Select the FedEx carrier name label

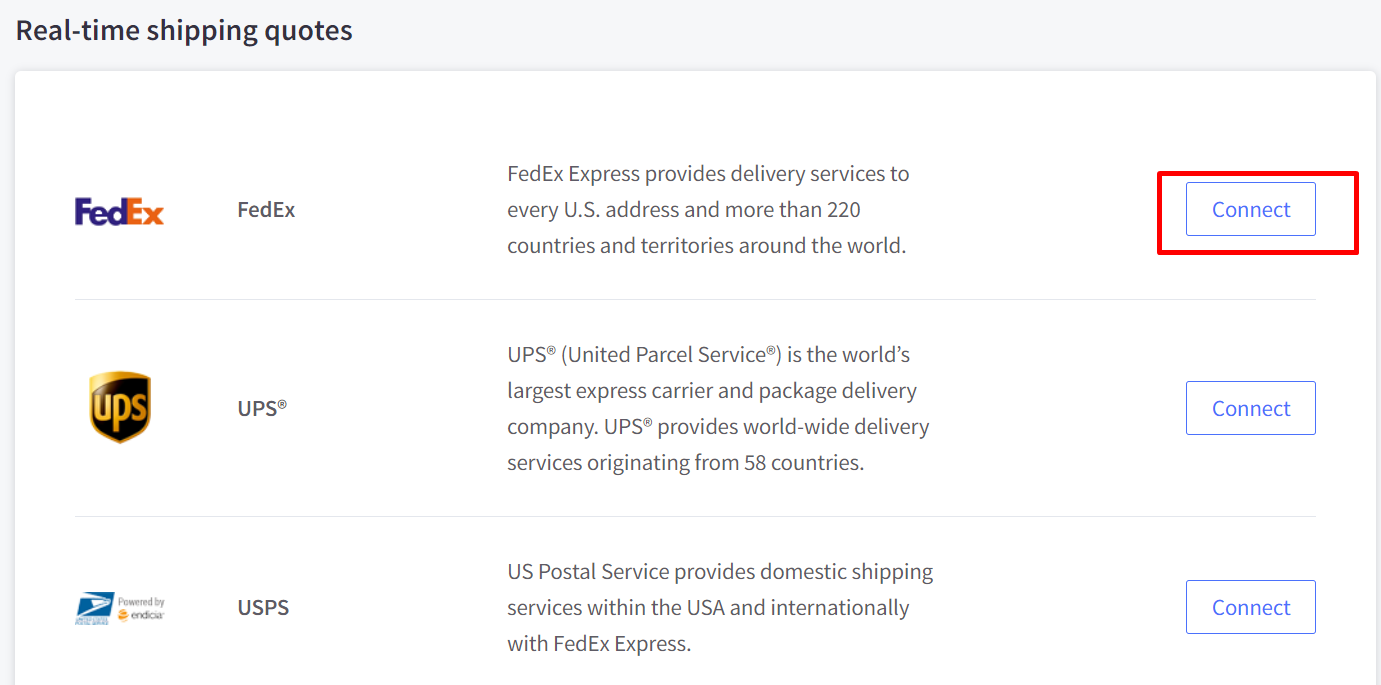[266, 210]
